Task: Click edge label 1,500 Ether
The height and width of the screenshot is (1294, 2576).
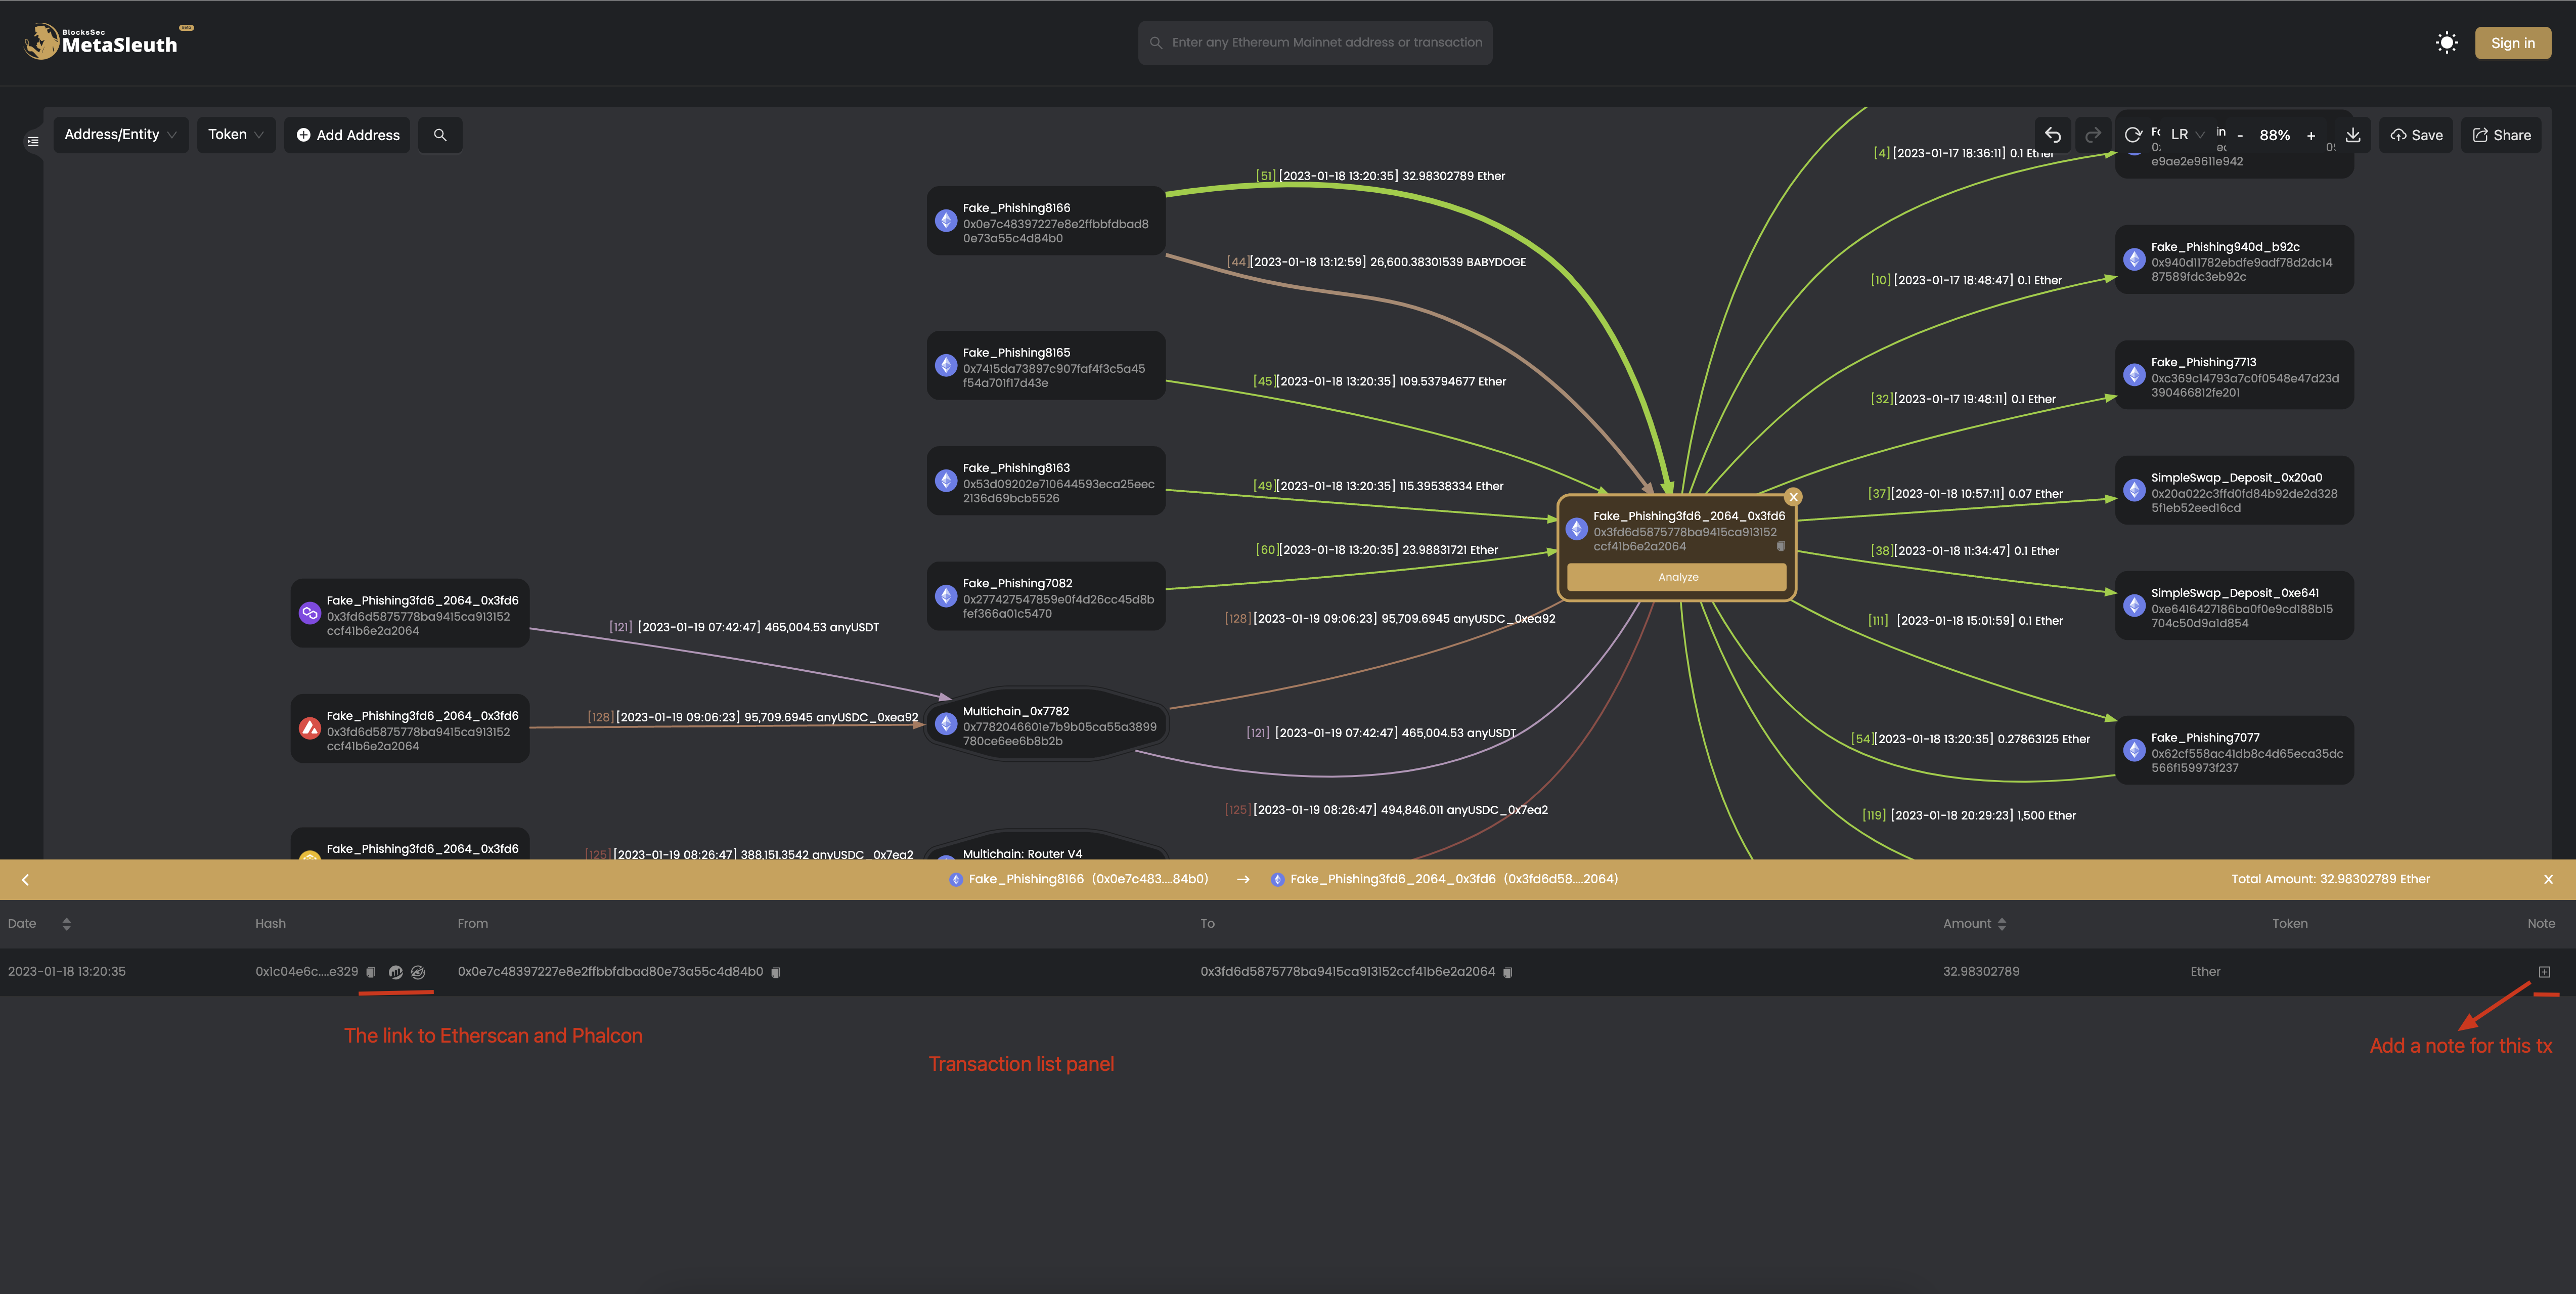Action: [x=1969, y=816]
